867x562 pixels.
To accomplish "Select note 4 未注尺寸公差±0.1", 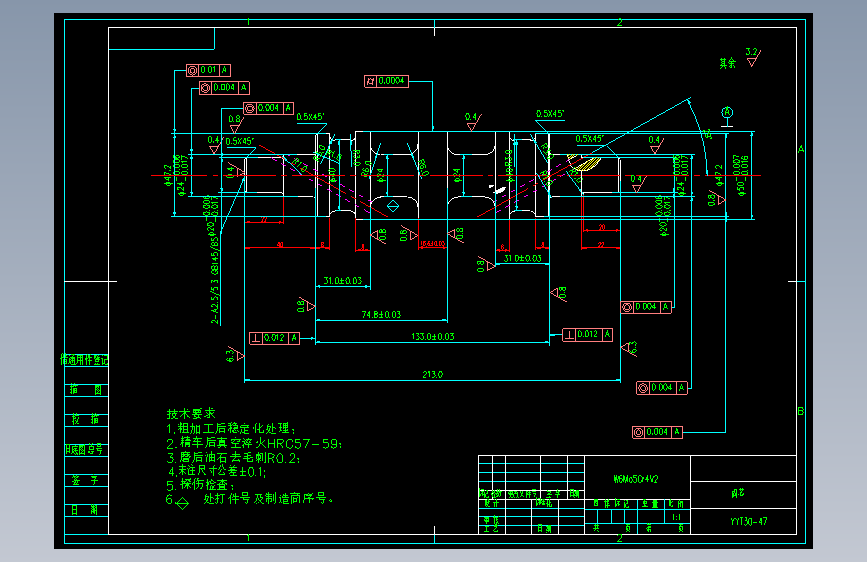I will [x=217, y=471].
